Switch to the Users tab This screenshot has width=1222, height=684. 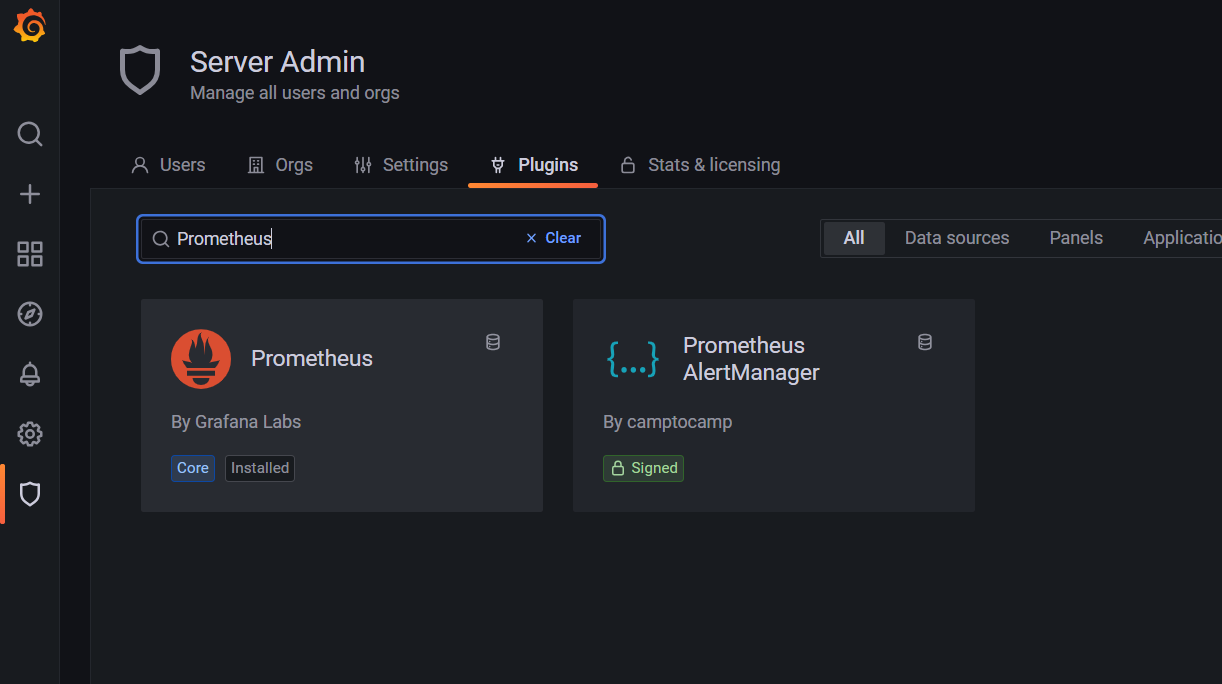tap(168, 165)
